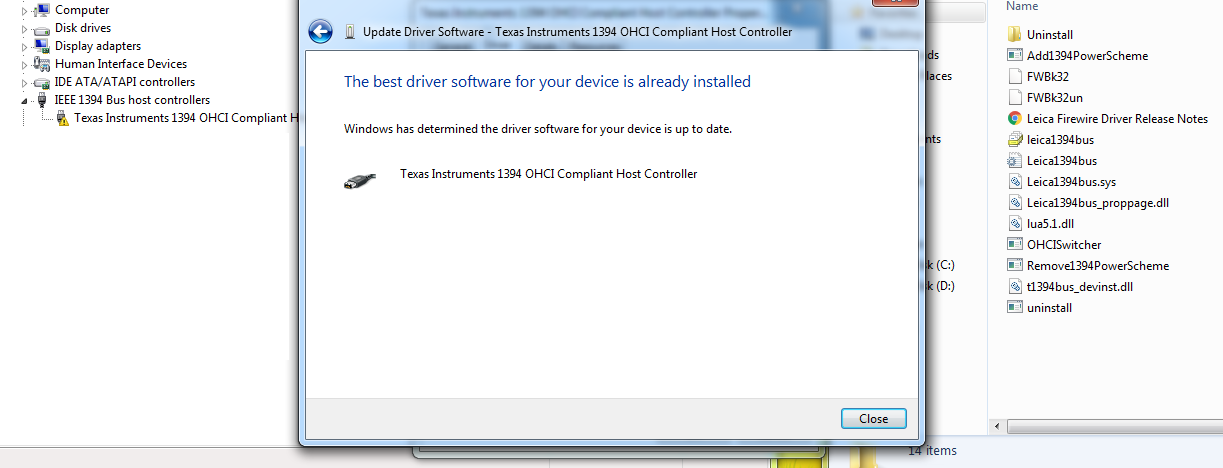Select the t1394bus_devinst.dll file icon
The height and width of the screenshot is (468, 1223).
(1015, 287)
